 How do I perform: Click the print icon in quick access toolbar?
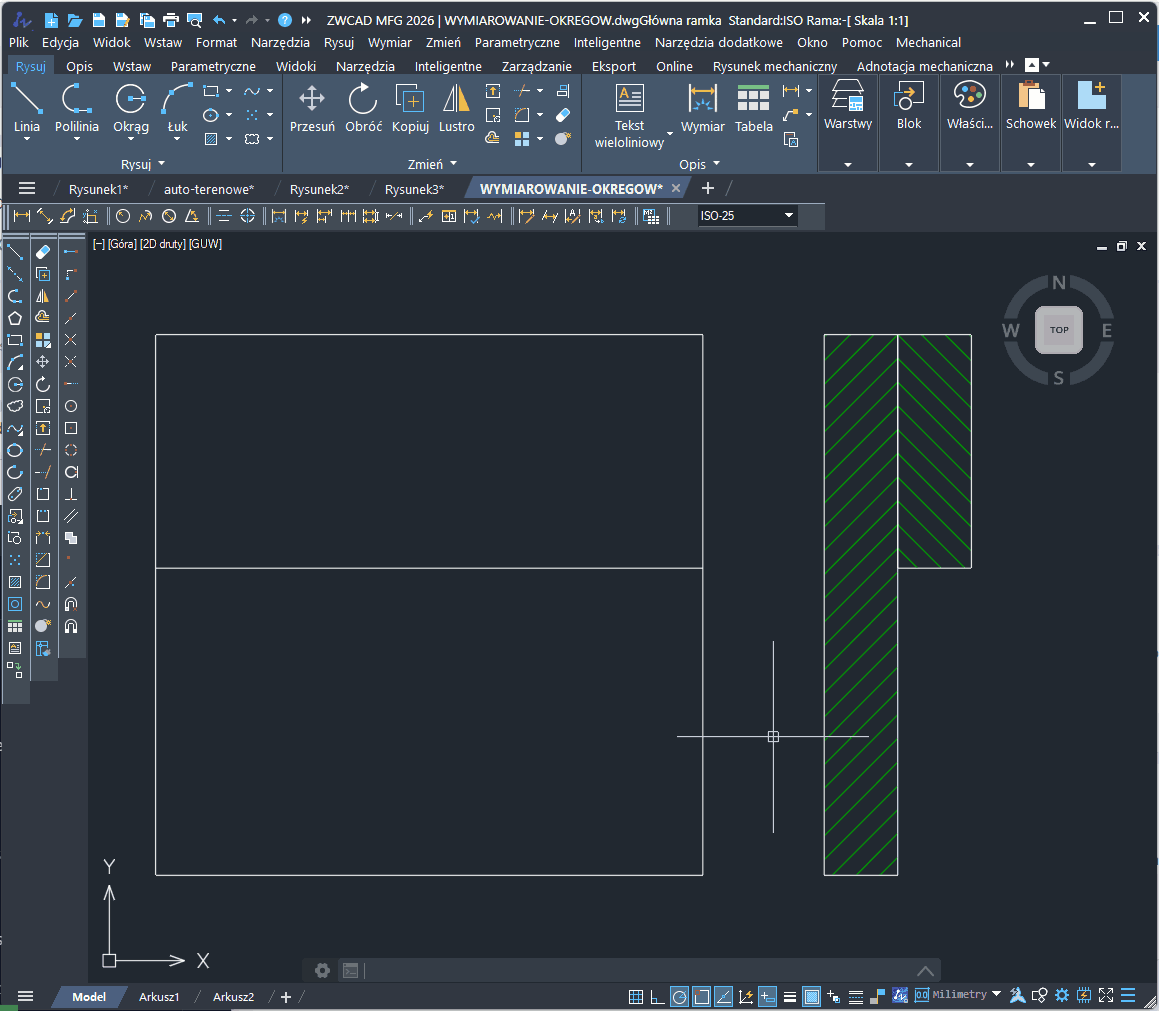pos(171,20)
